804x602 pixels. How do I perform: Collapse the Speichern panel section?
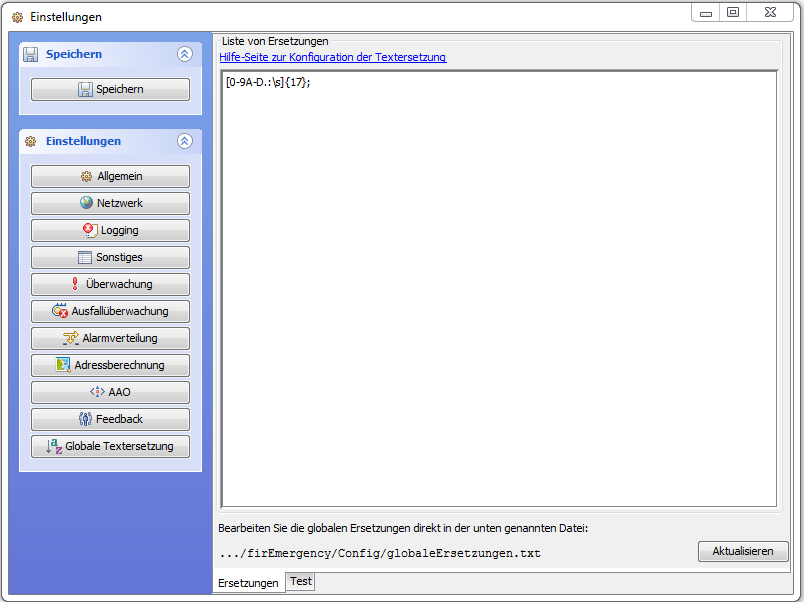tap(184, 54)
